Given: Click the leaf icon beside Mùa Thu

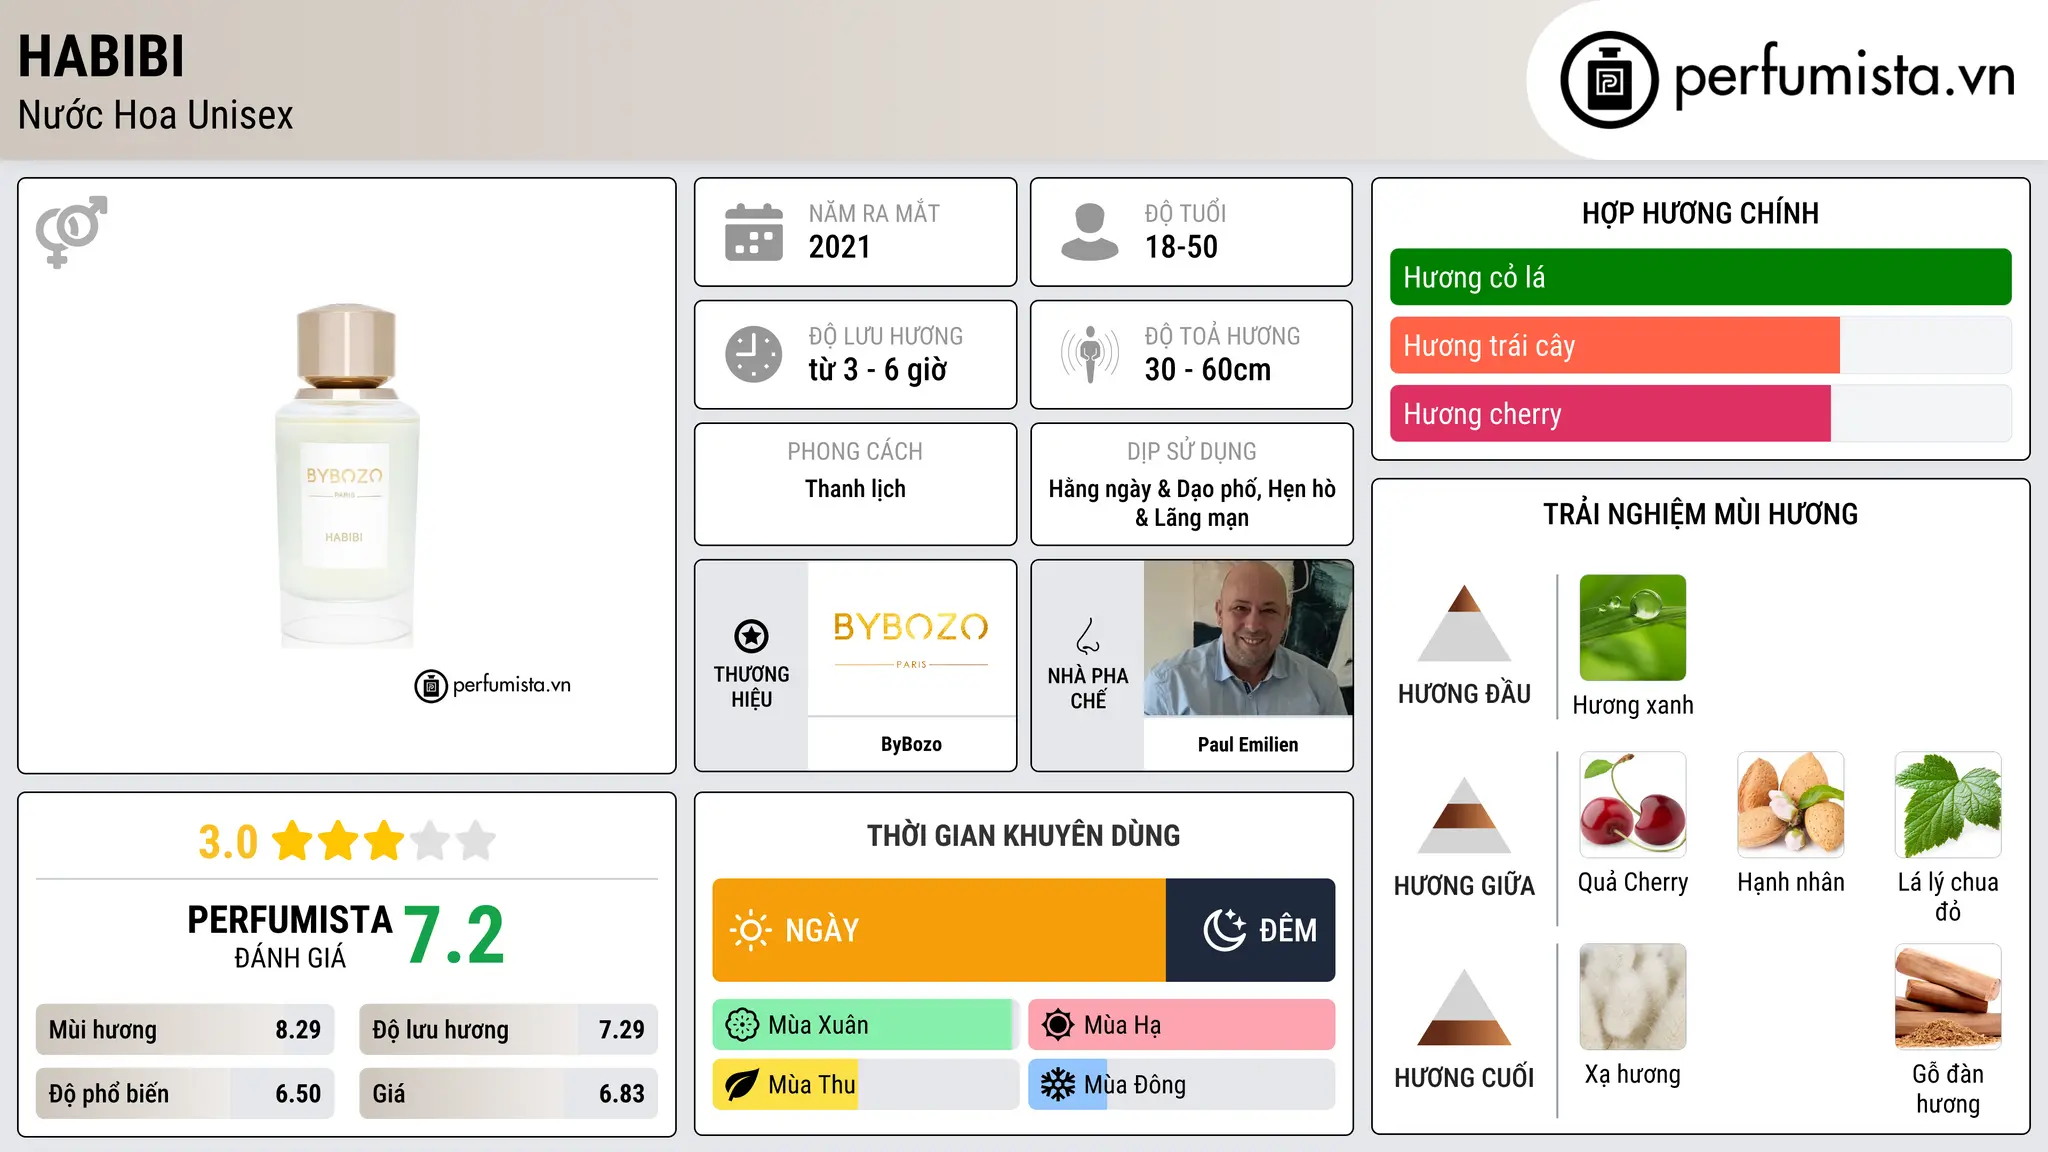Looking at the screenshot, I should tap(742, 1085).
